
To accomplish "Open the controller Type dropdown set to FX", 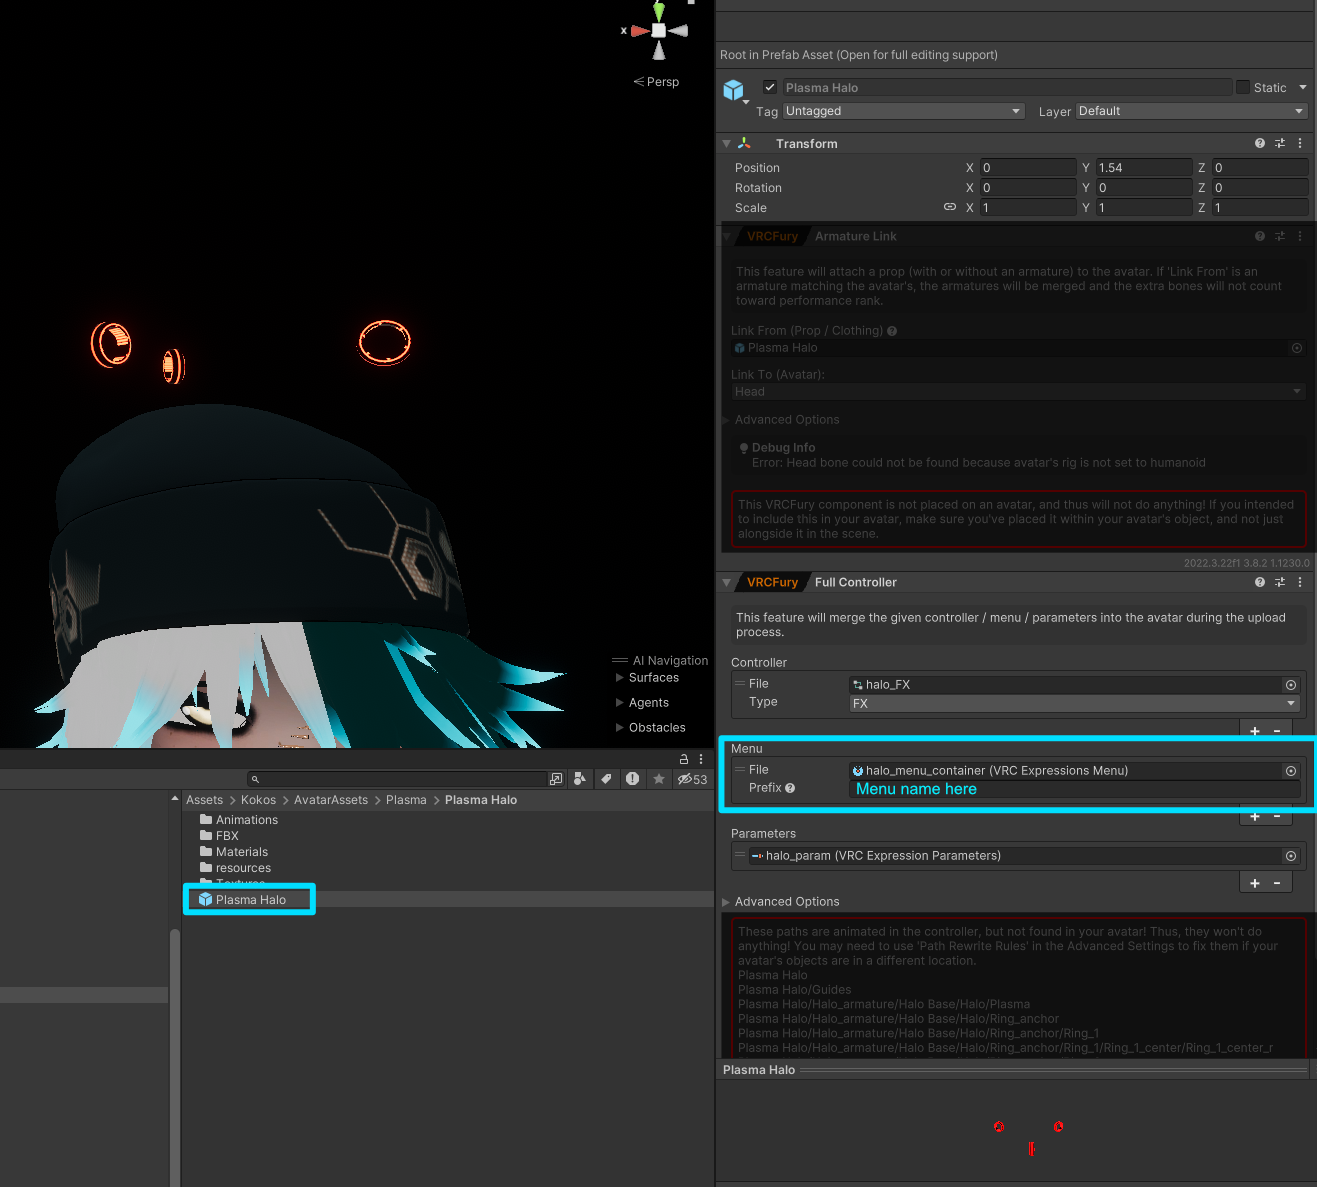I will pyautogui.click(x=1074, y=704).
